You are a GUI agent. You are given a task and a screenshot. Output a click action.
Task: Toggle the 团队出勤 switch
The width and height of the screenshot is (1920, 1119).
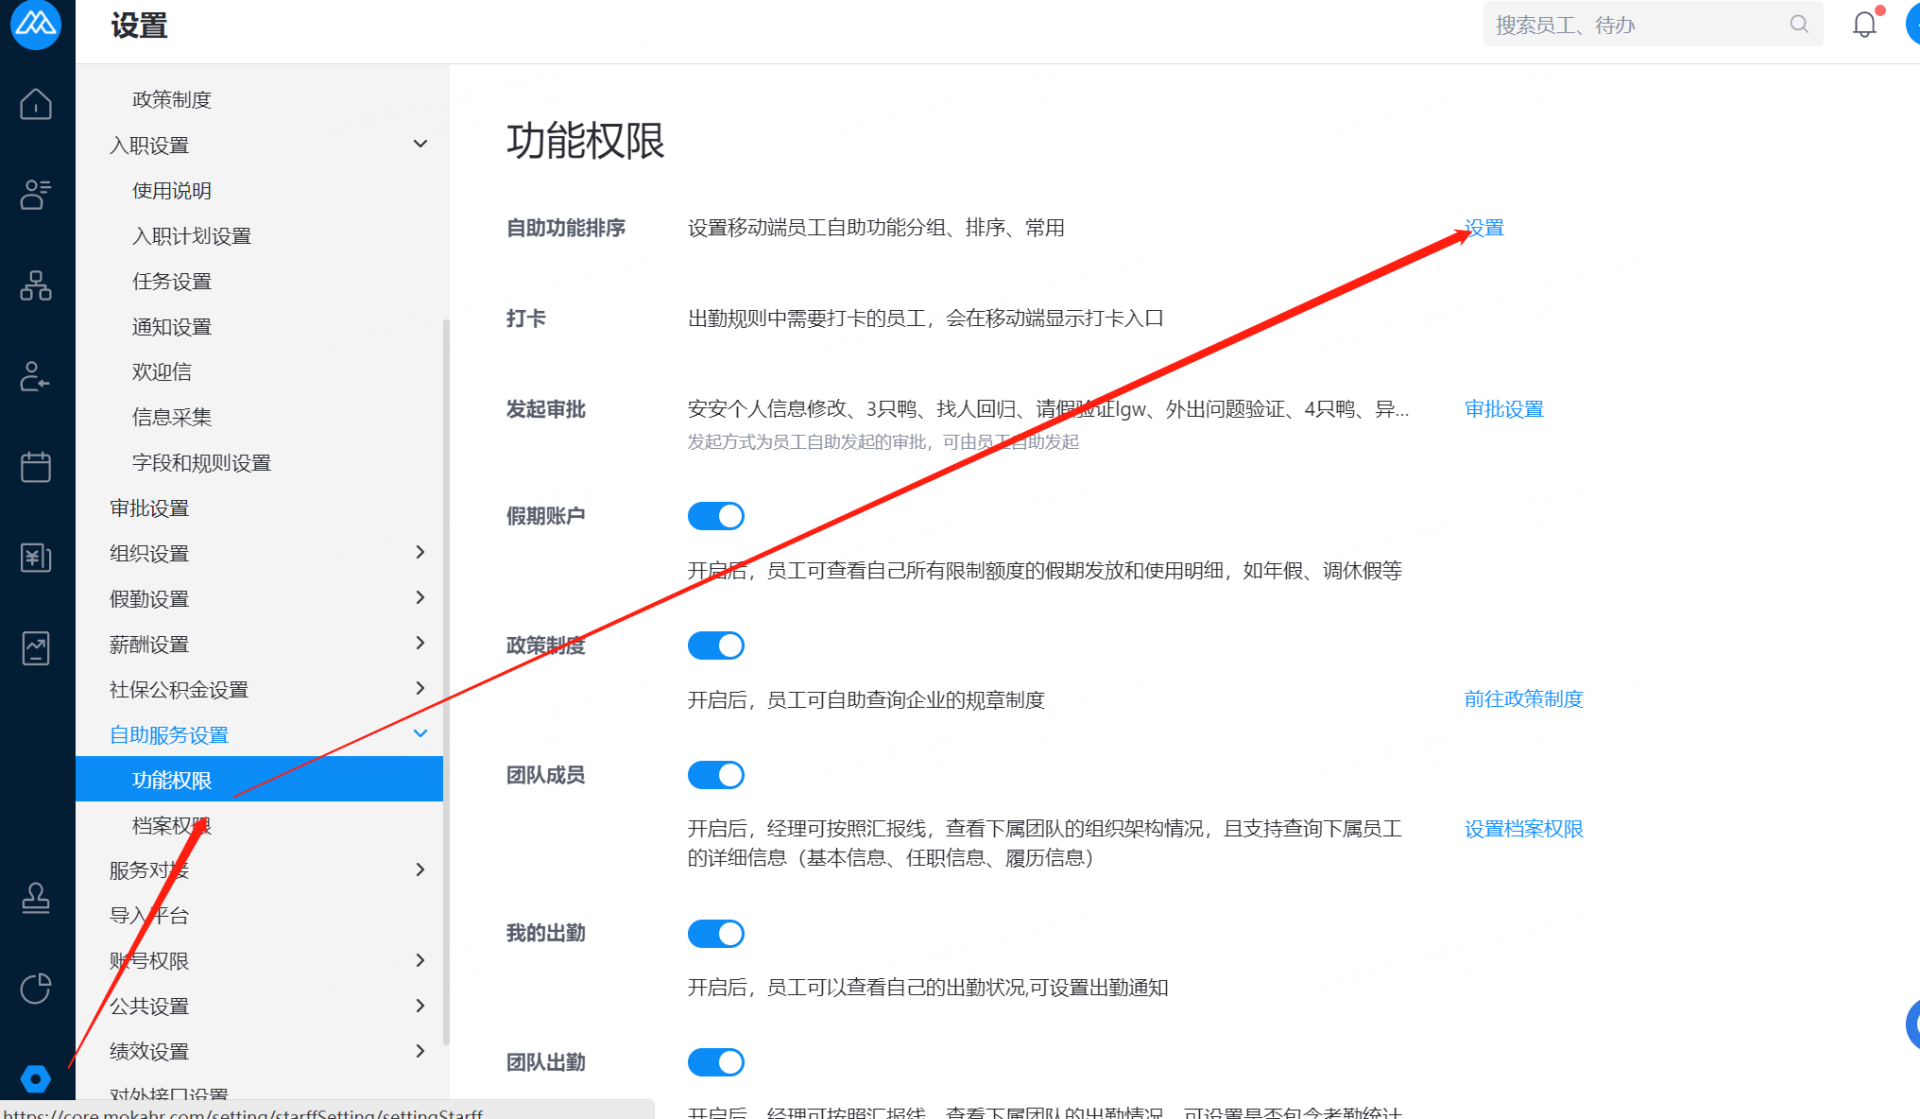[716, 1062]
